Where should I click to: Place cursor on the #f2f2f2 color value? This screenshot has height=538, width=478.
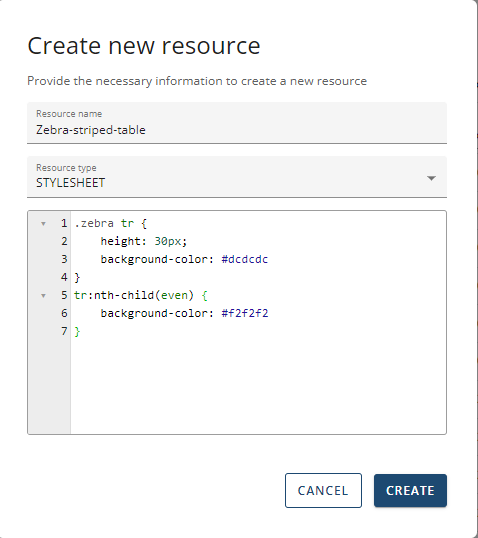245,313
